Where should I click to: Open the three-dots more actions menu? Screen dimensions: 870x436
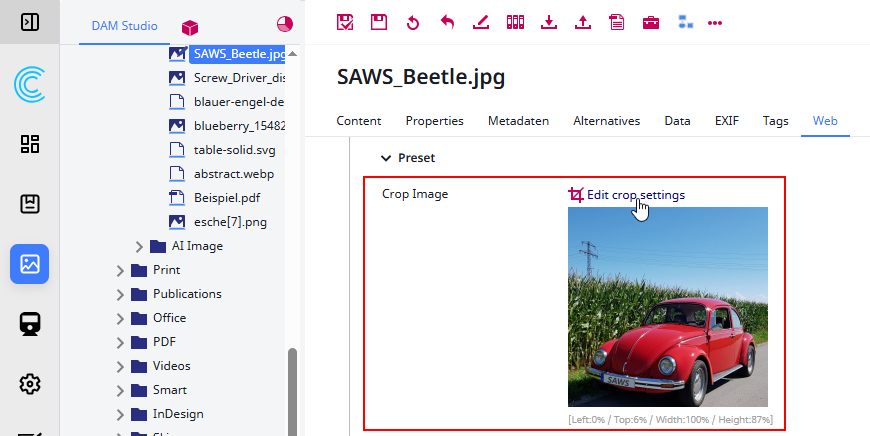[715, 23]
